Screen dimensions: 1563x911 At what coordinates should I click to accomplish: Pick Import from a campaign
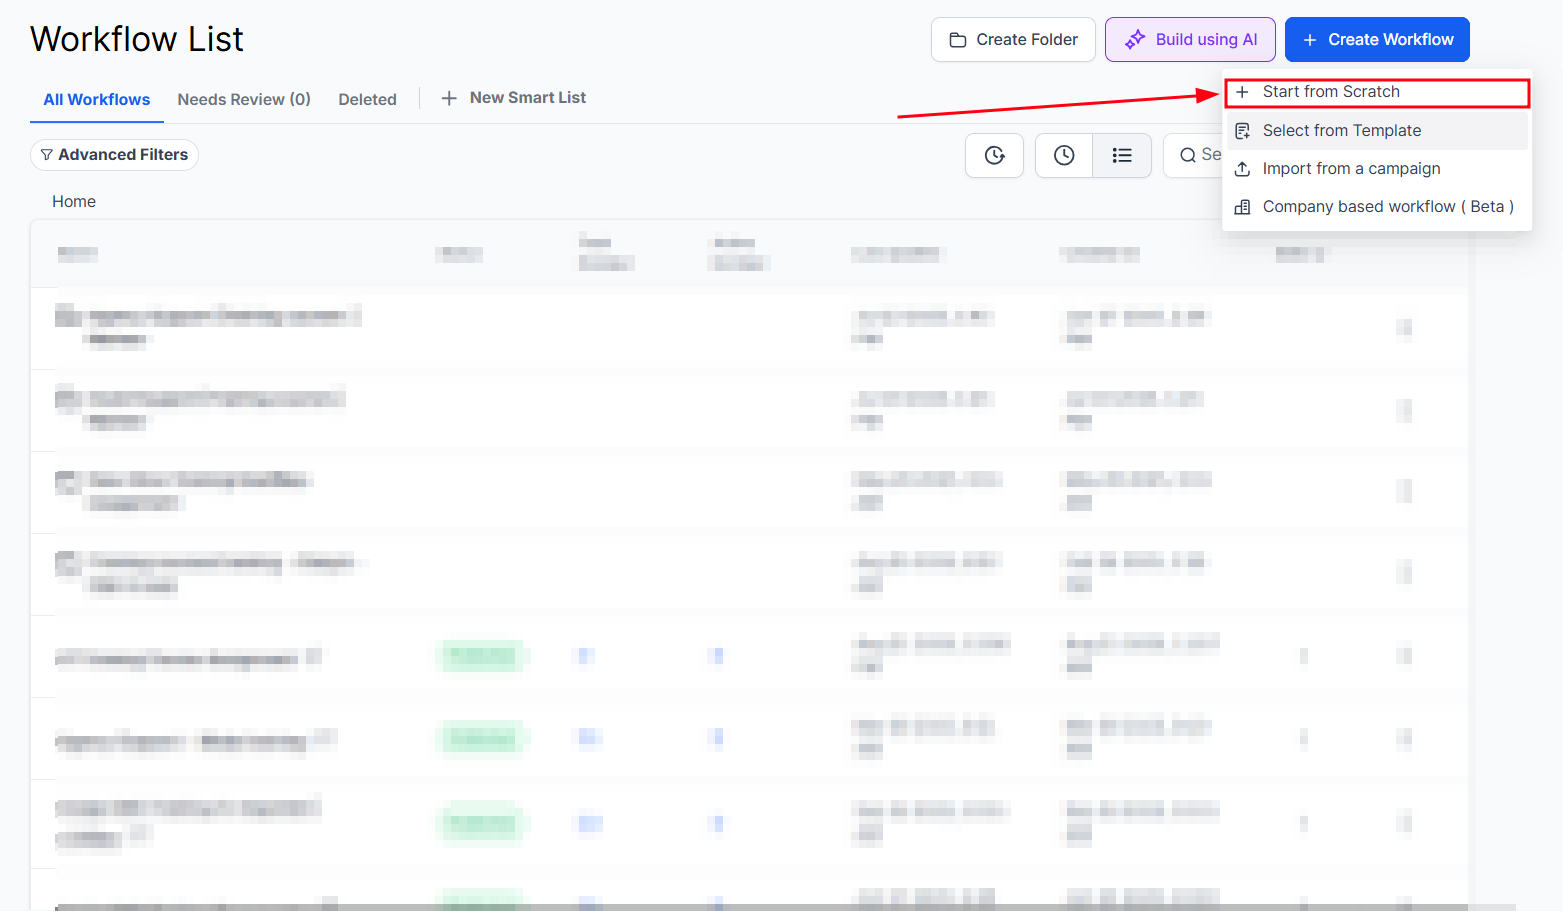[1378, 169]
